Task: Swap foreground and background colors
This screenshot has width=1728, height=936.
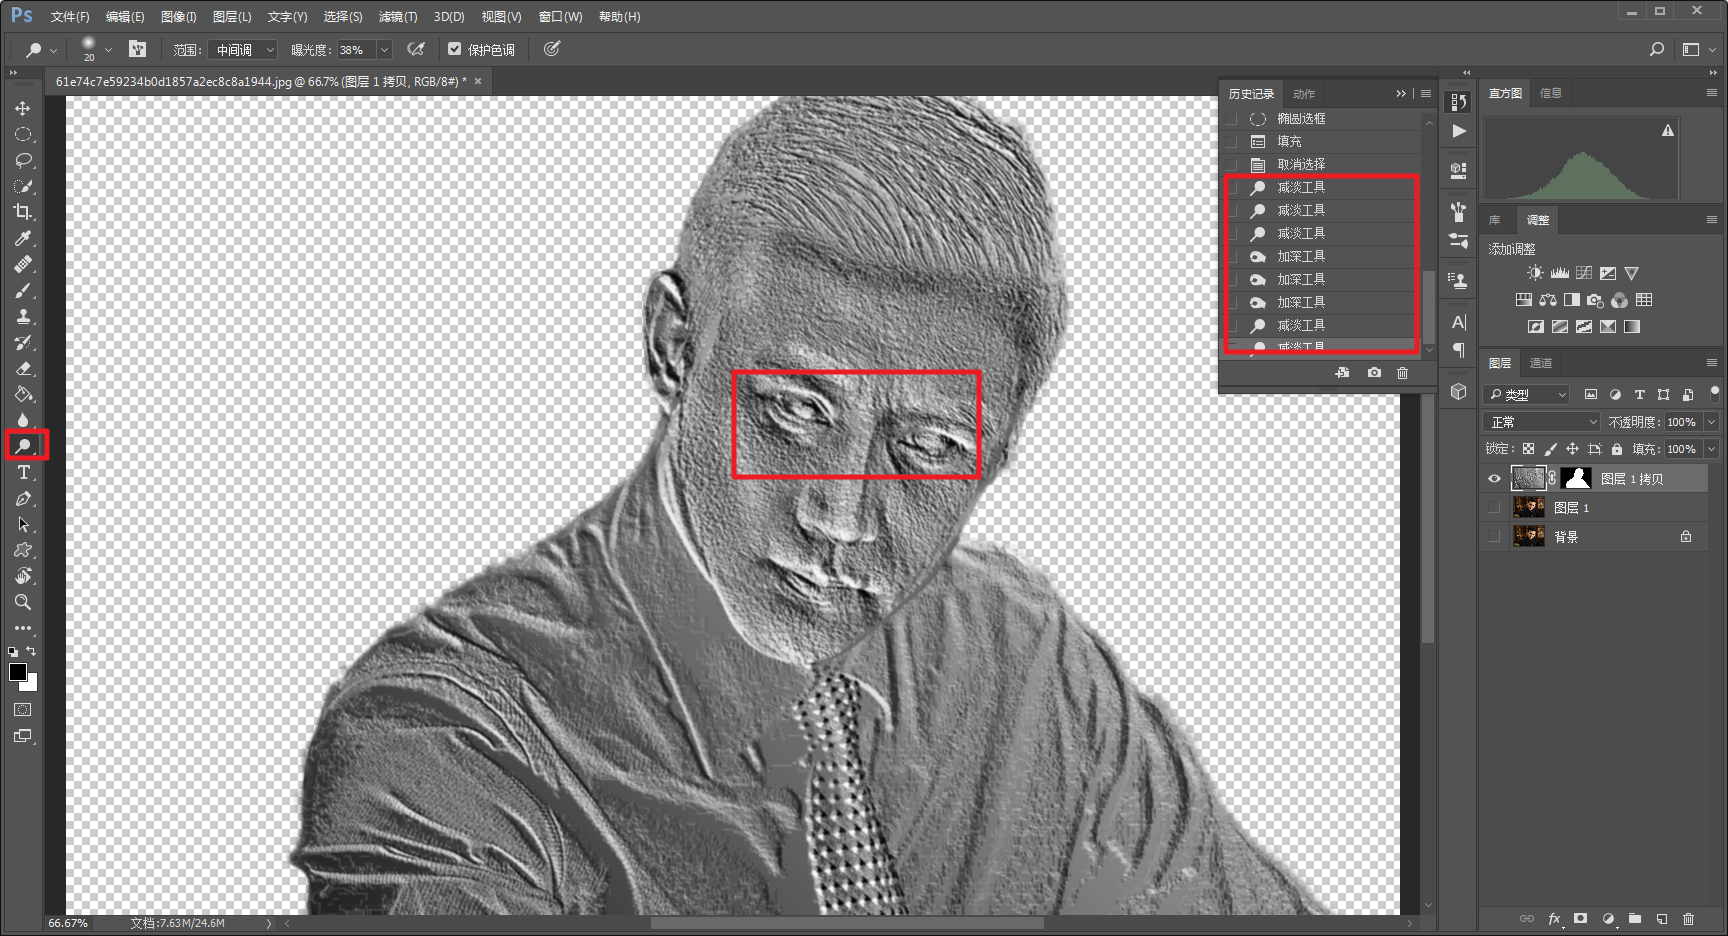Action: (31, 651)
